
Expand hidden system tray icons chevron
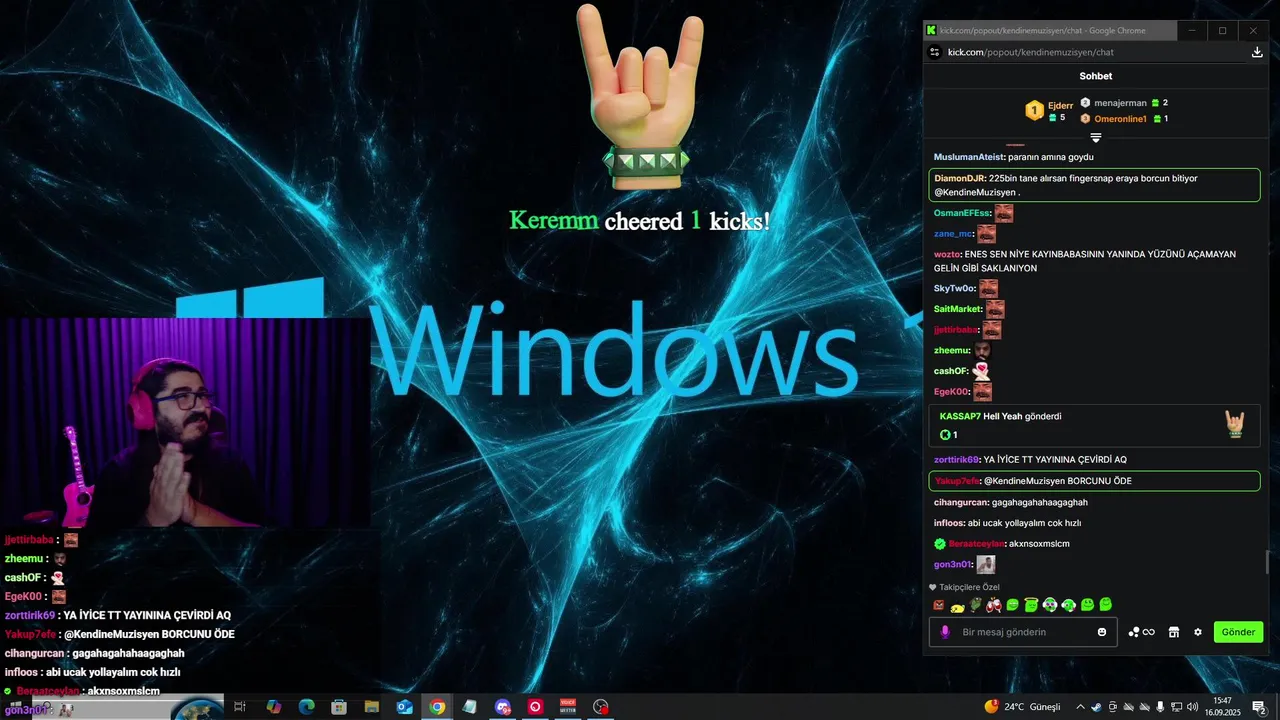tap(1080, 707)
